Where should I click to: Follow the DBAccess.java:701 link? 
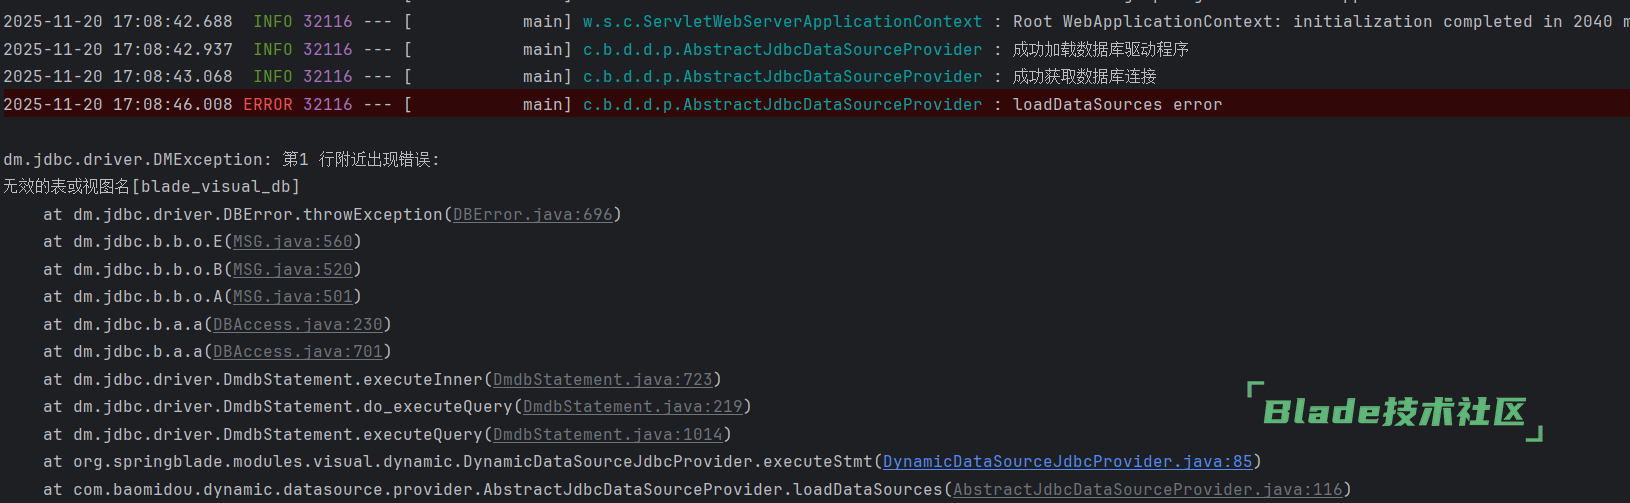coord(297,352)
